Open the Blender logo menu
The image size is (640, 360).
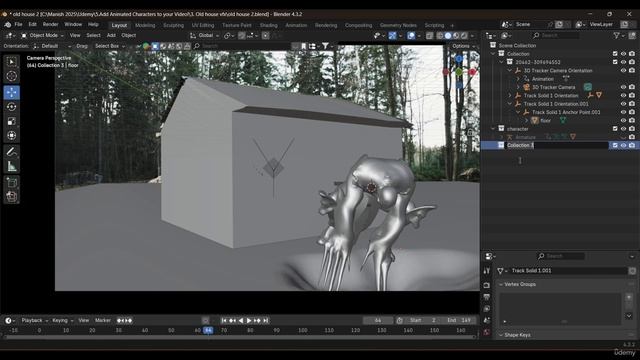[x=7, y=25]
